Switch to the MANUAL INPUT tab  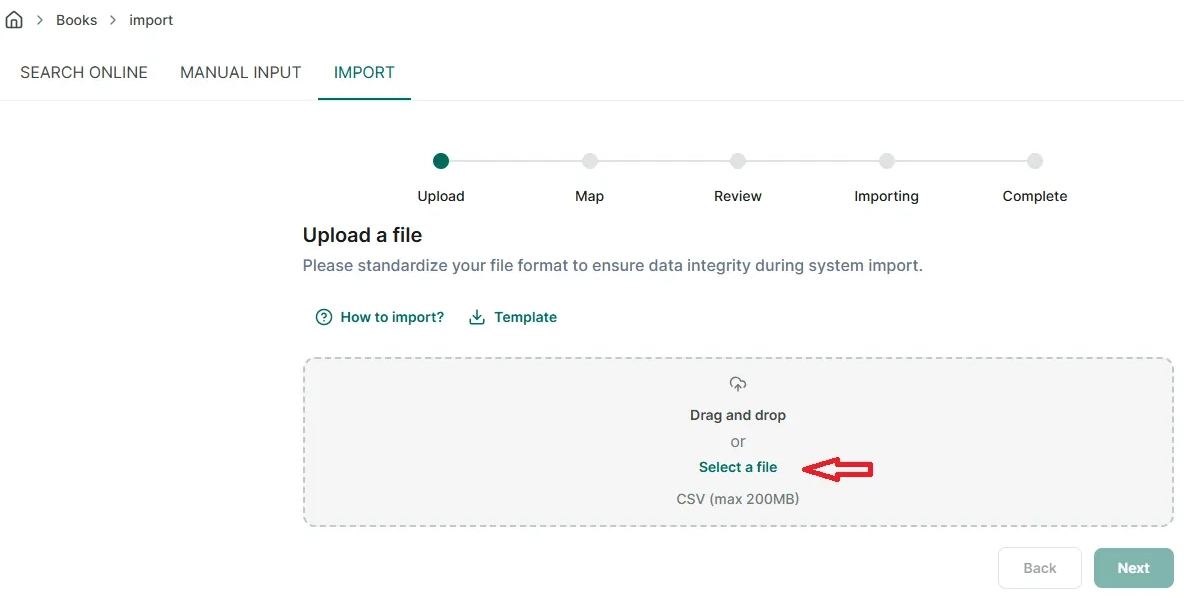click(241, 72)
